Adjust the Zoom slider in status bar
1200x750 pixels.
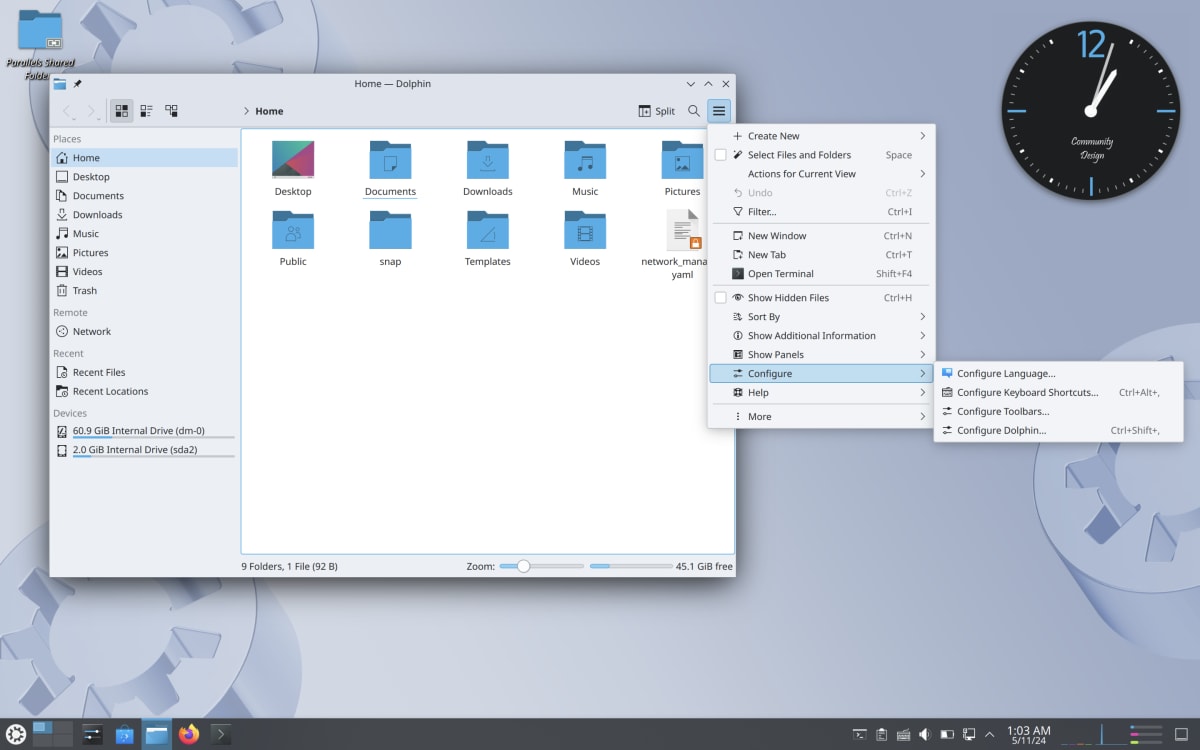[541, 567]
